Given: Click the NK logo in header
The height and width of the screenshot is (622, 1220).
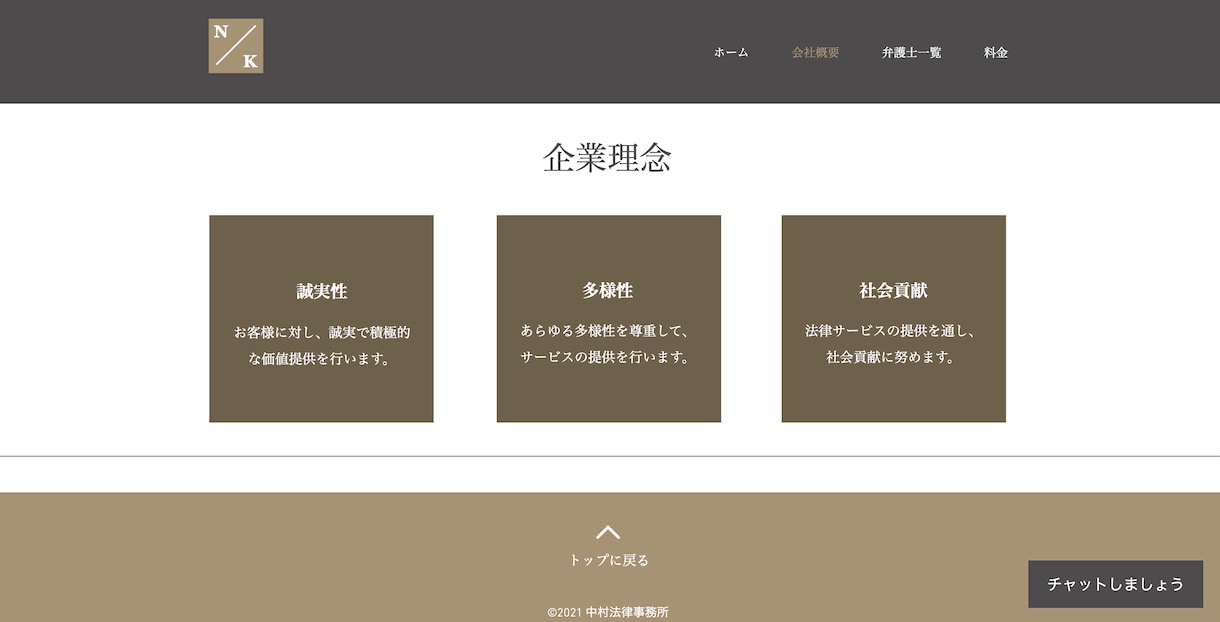Looking at the screenshot, I should pyautogui.click(x=236, y=46).
